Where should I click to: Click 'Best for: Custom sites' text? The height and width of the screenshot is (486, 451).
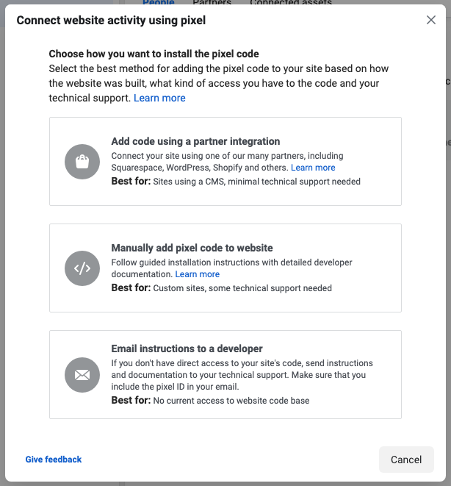pos(221,288)
